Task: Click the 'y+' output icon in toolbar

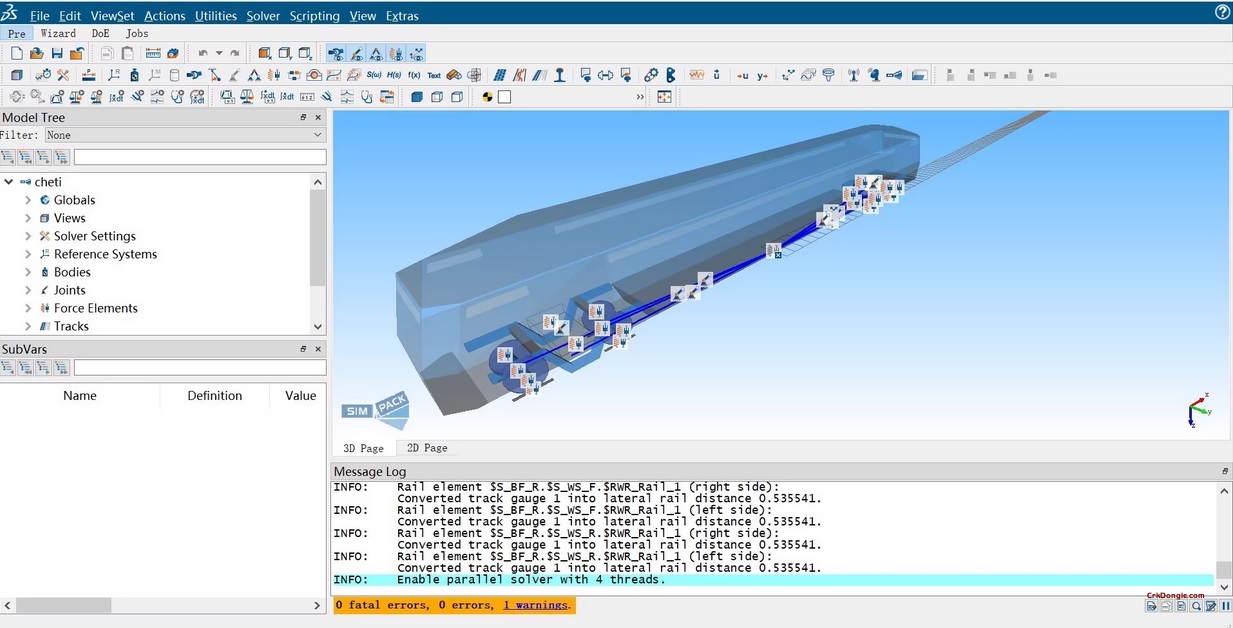Action: tap(763, 75)
